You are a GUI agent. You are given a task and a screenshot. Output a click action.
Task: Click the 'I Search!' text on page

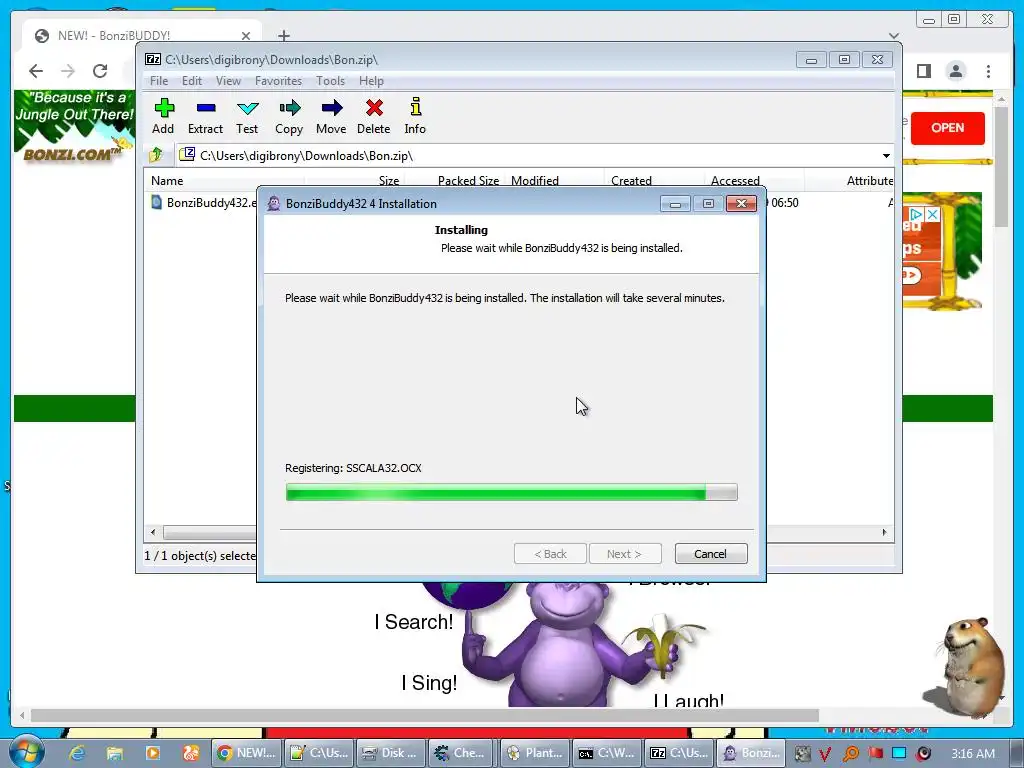(x=414, y=622)
